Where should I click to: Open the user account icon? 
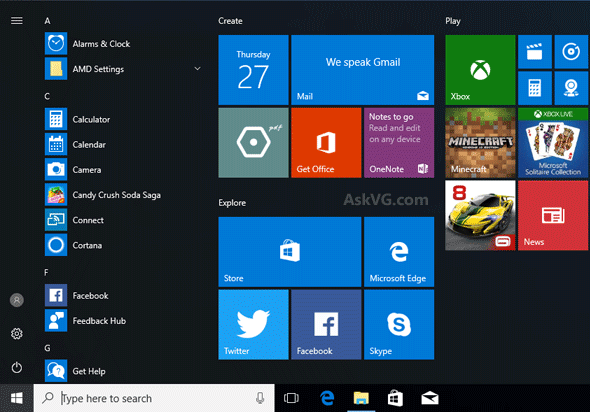pyautogui.click(x=17, y=300)
